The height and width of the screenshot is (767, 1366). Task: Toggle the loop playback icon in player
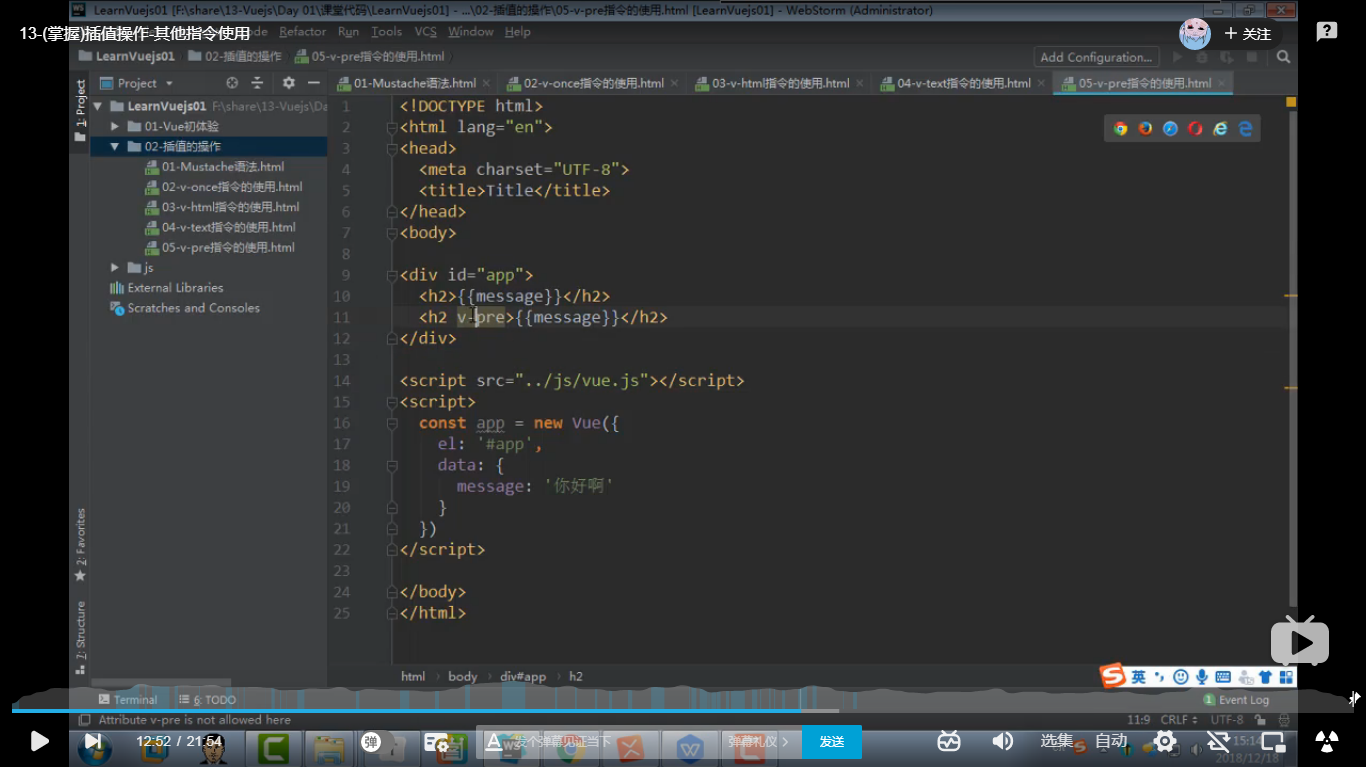[1218, 741]
